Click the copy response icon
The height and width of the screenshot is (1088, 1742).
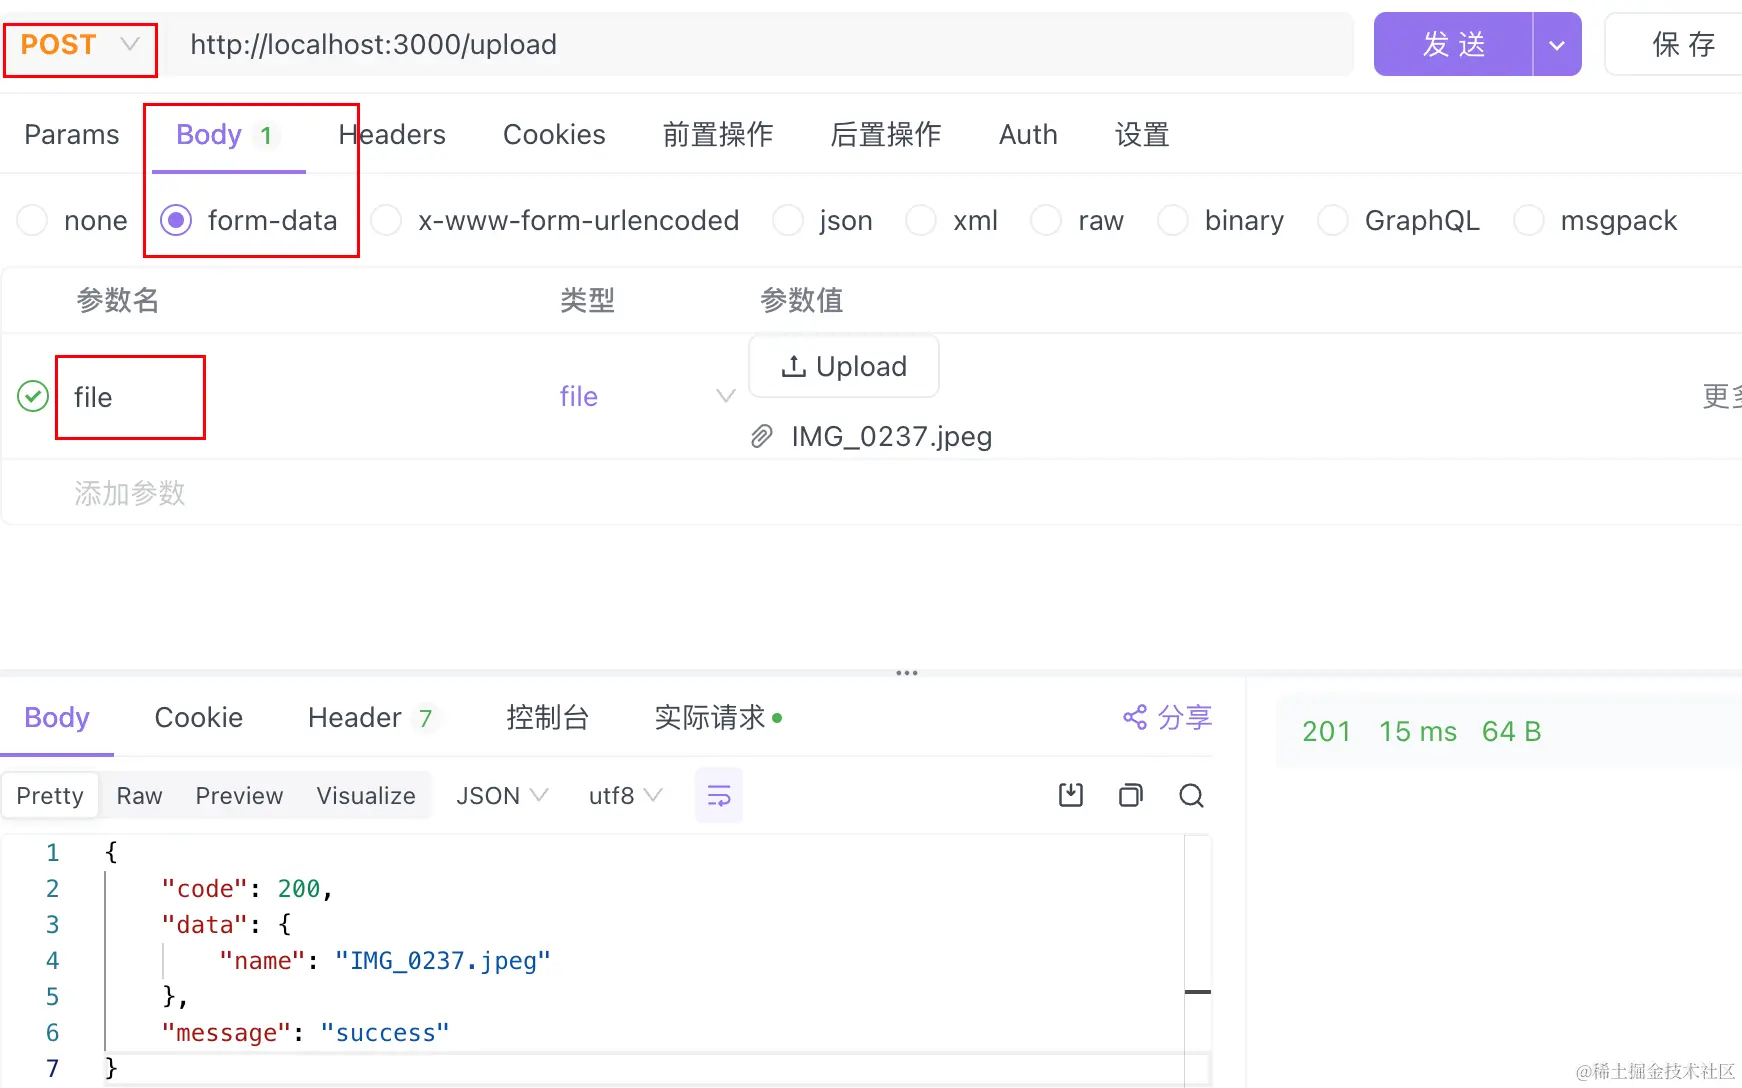click(x=1131, y=795)
